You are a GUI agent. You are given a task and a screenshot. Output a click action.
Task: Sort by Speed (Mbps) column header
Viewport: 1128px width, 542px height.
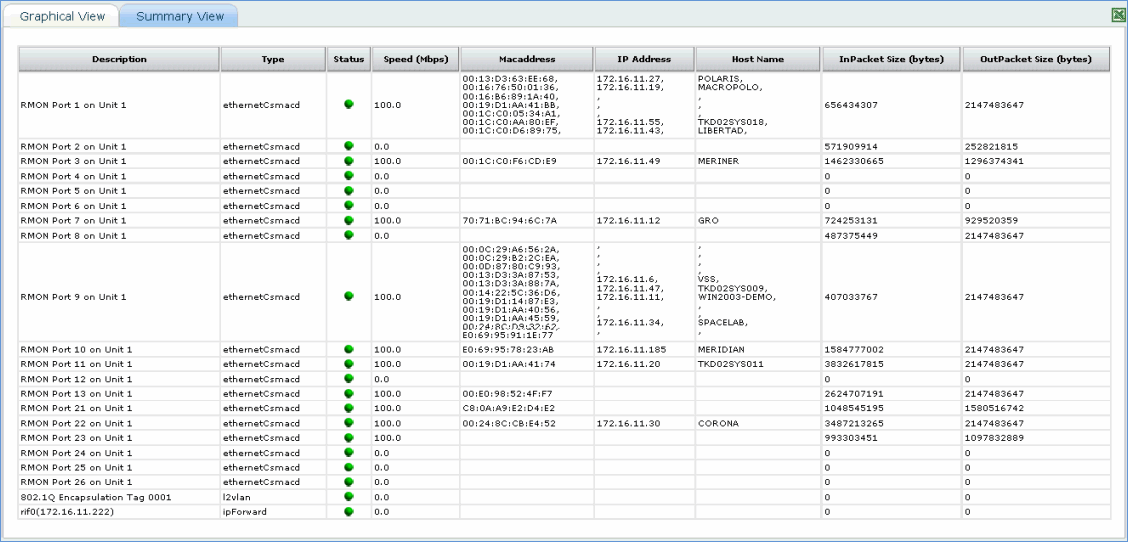click(414, 59)
